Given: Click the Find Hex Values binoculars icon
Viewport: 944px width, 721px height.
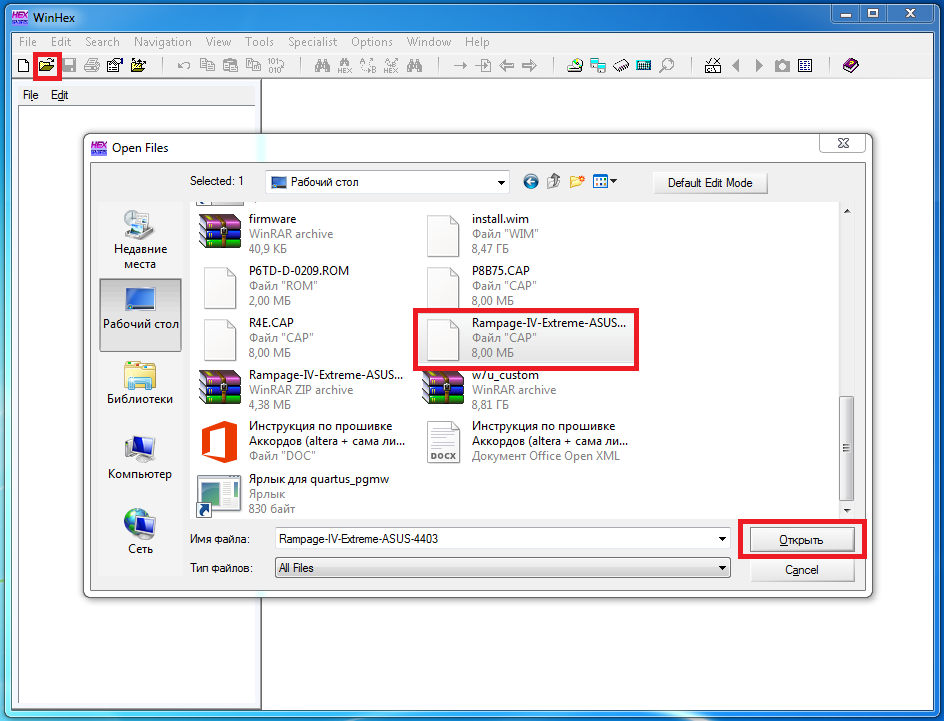Looking at the screenshot, I should click(345, 66).
